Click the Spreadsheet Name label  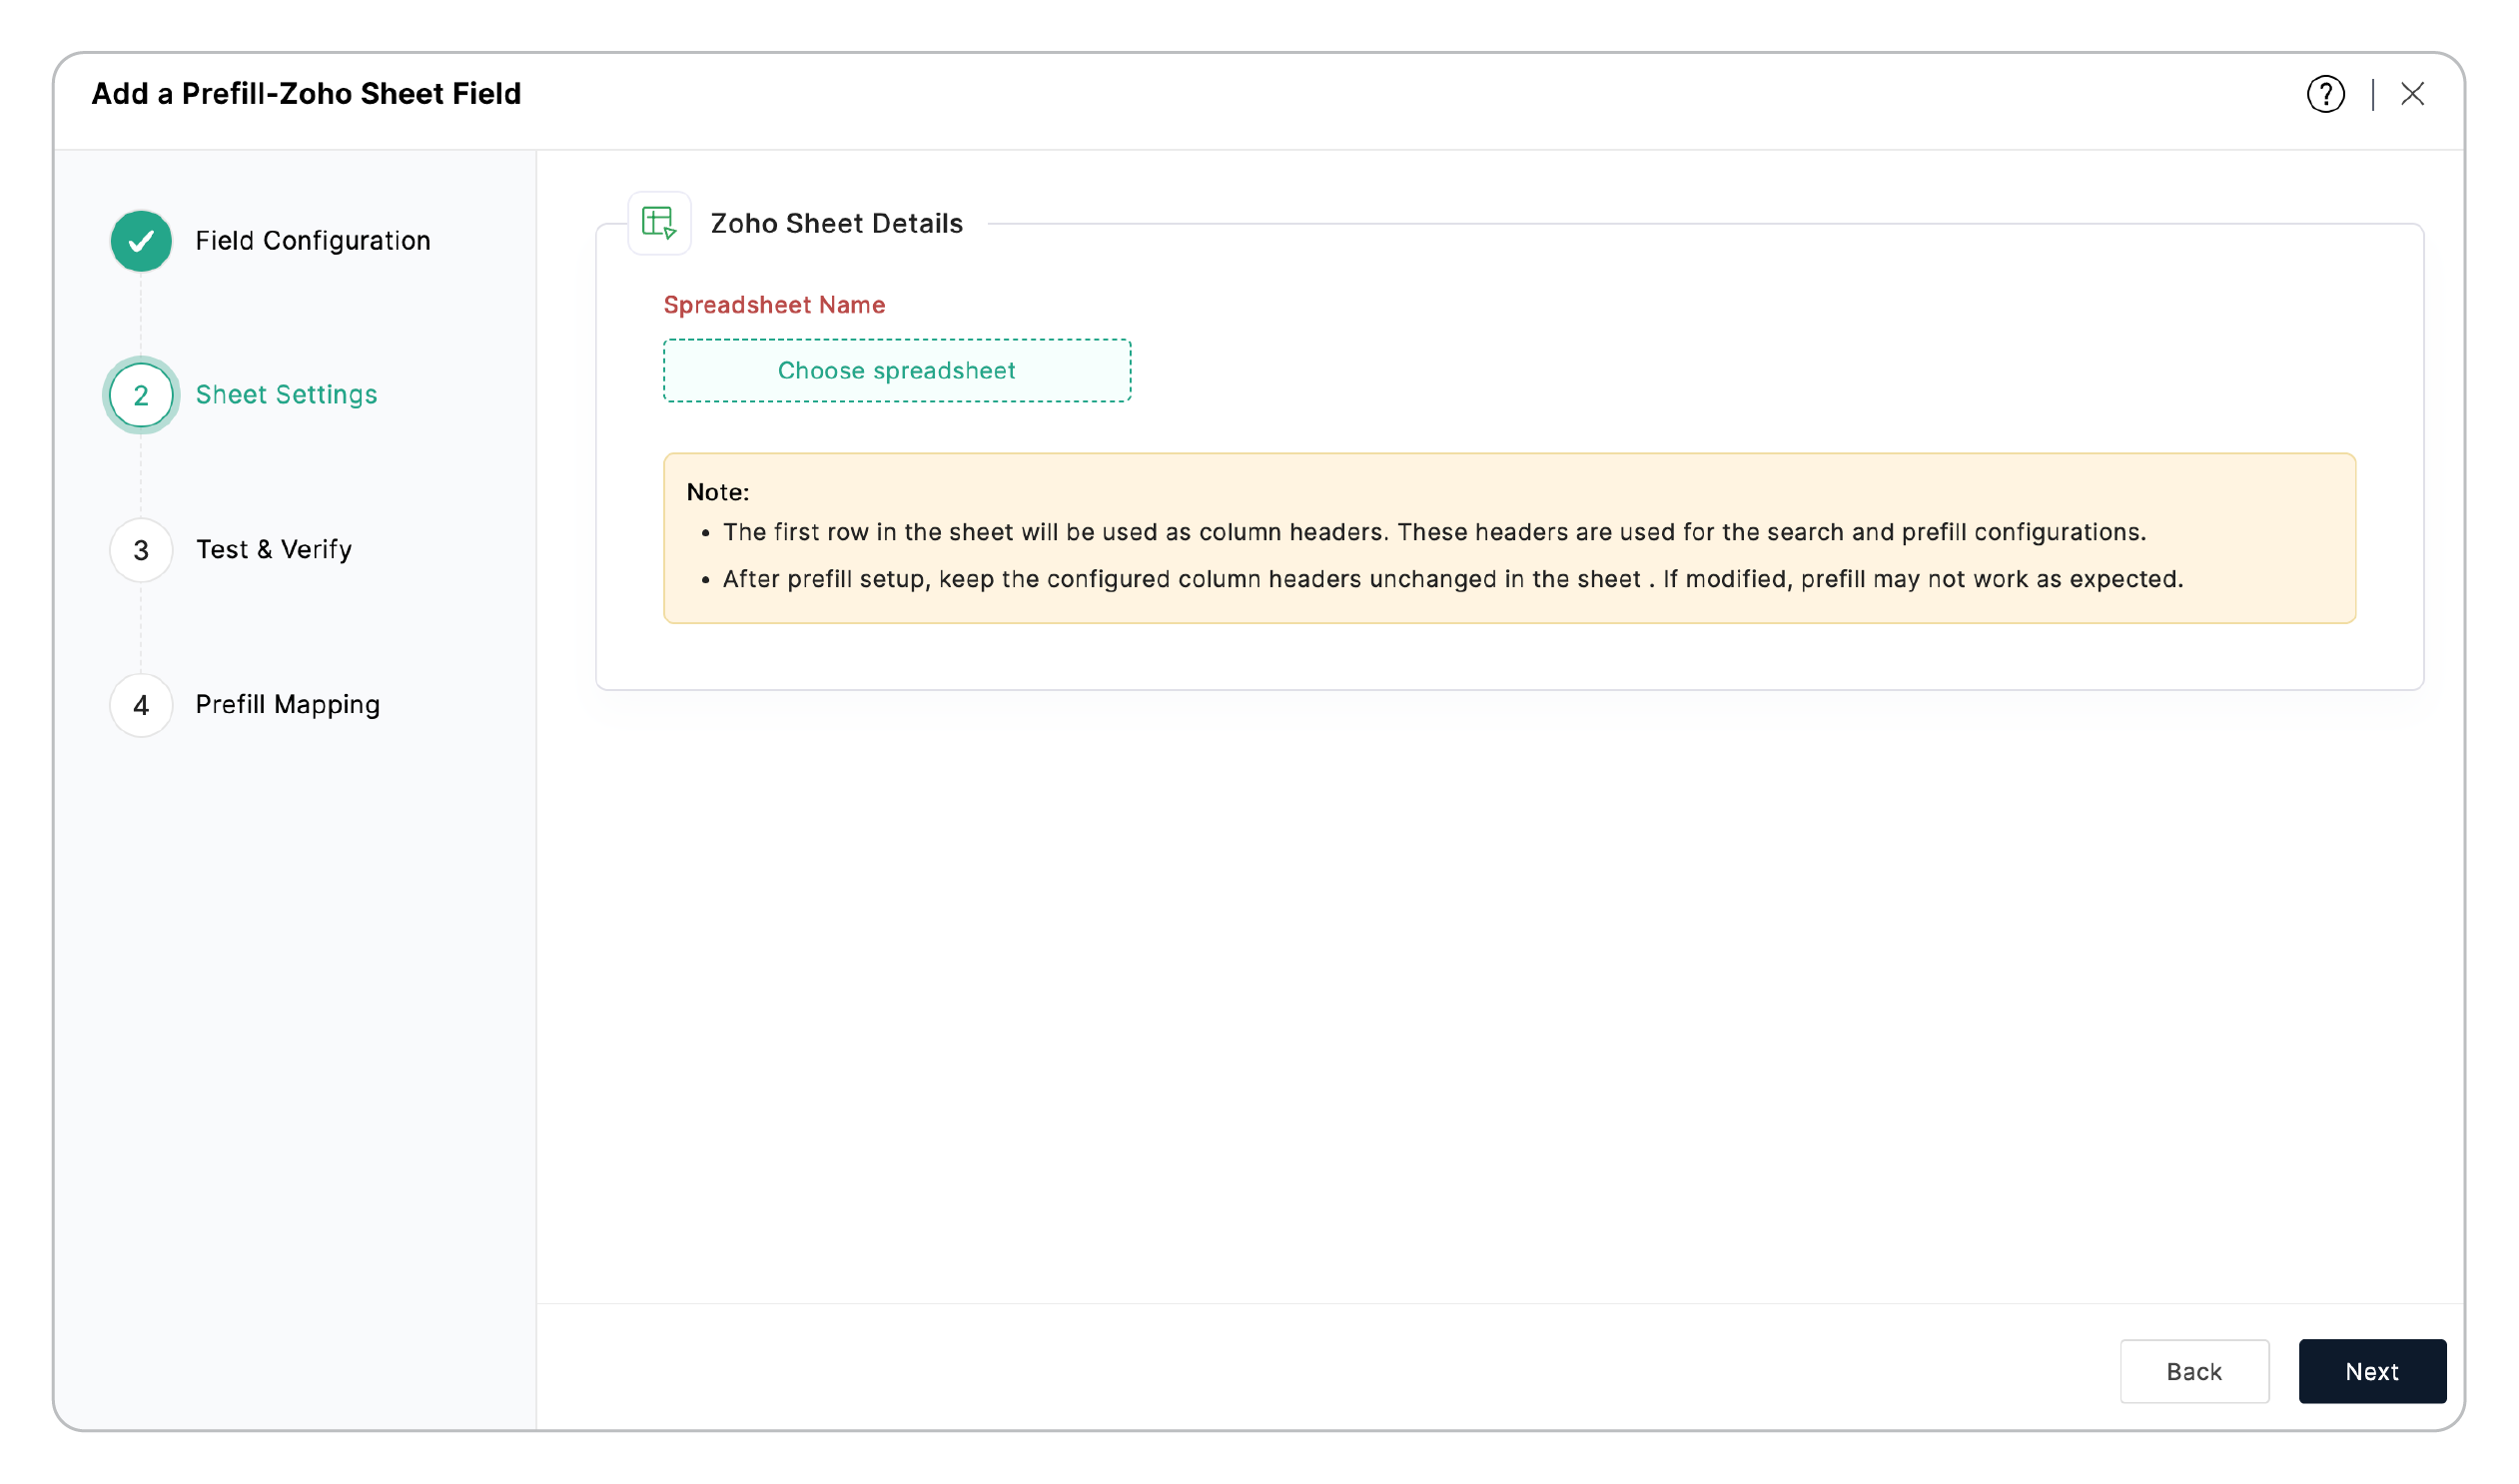click(x=774, y=305)
